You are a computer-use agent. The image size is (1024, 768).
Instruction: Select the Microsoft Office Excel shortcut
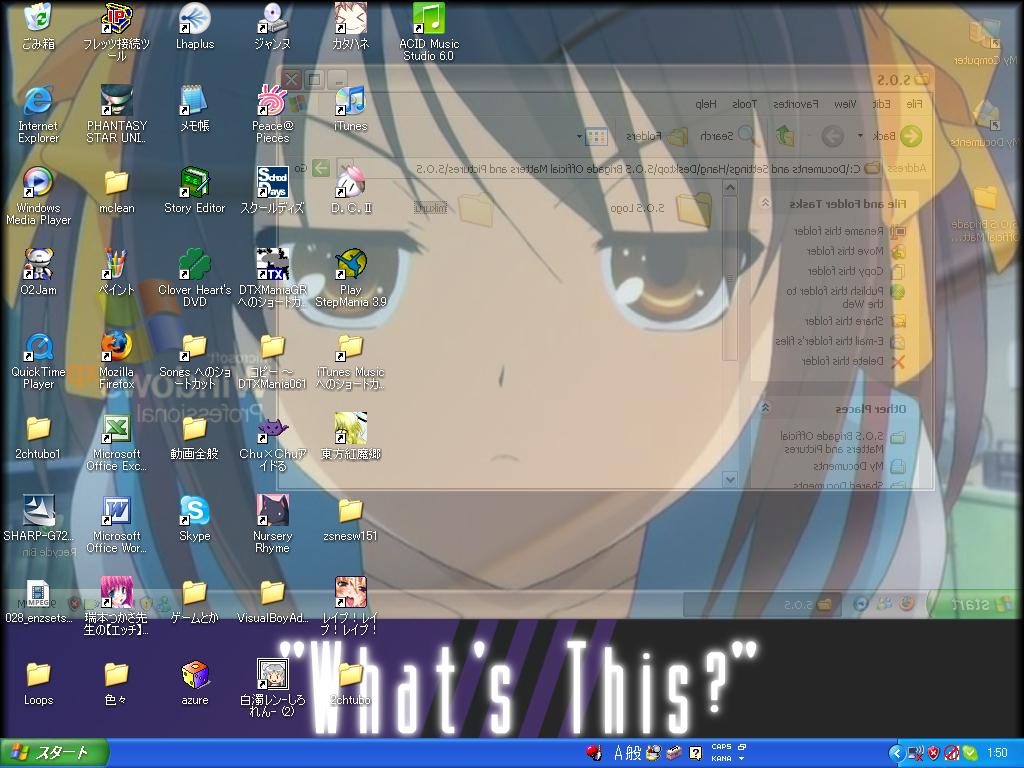pyautogui.click(x=116, y=442)
